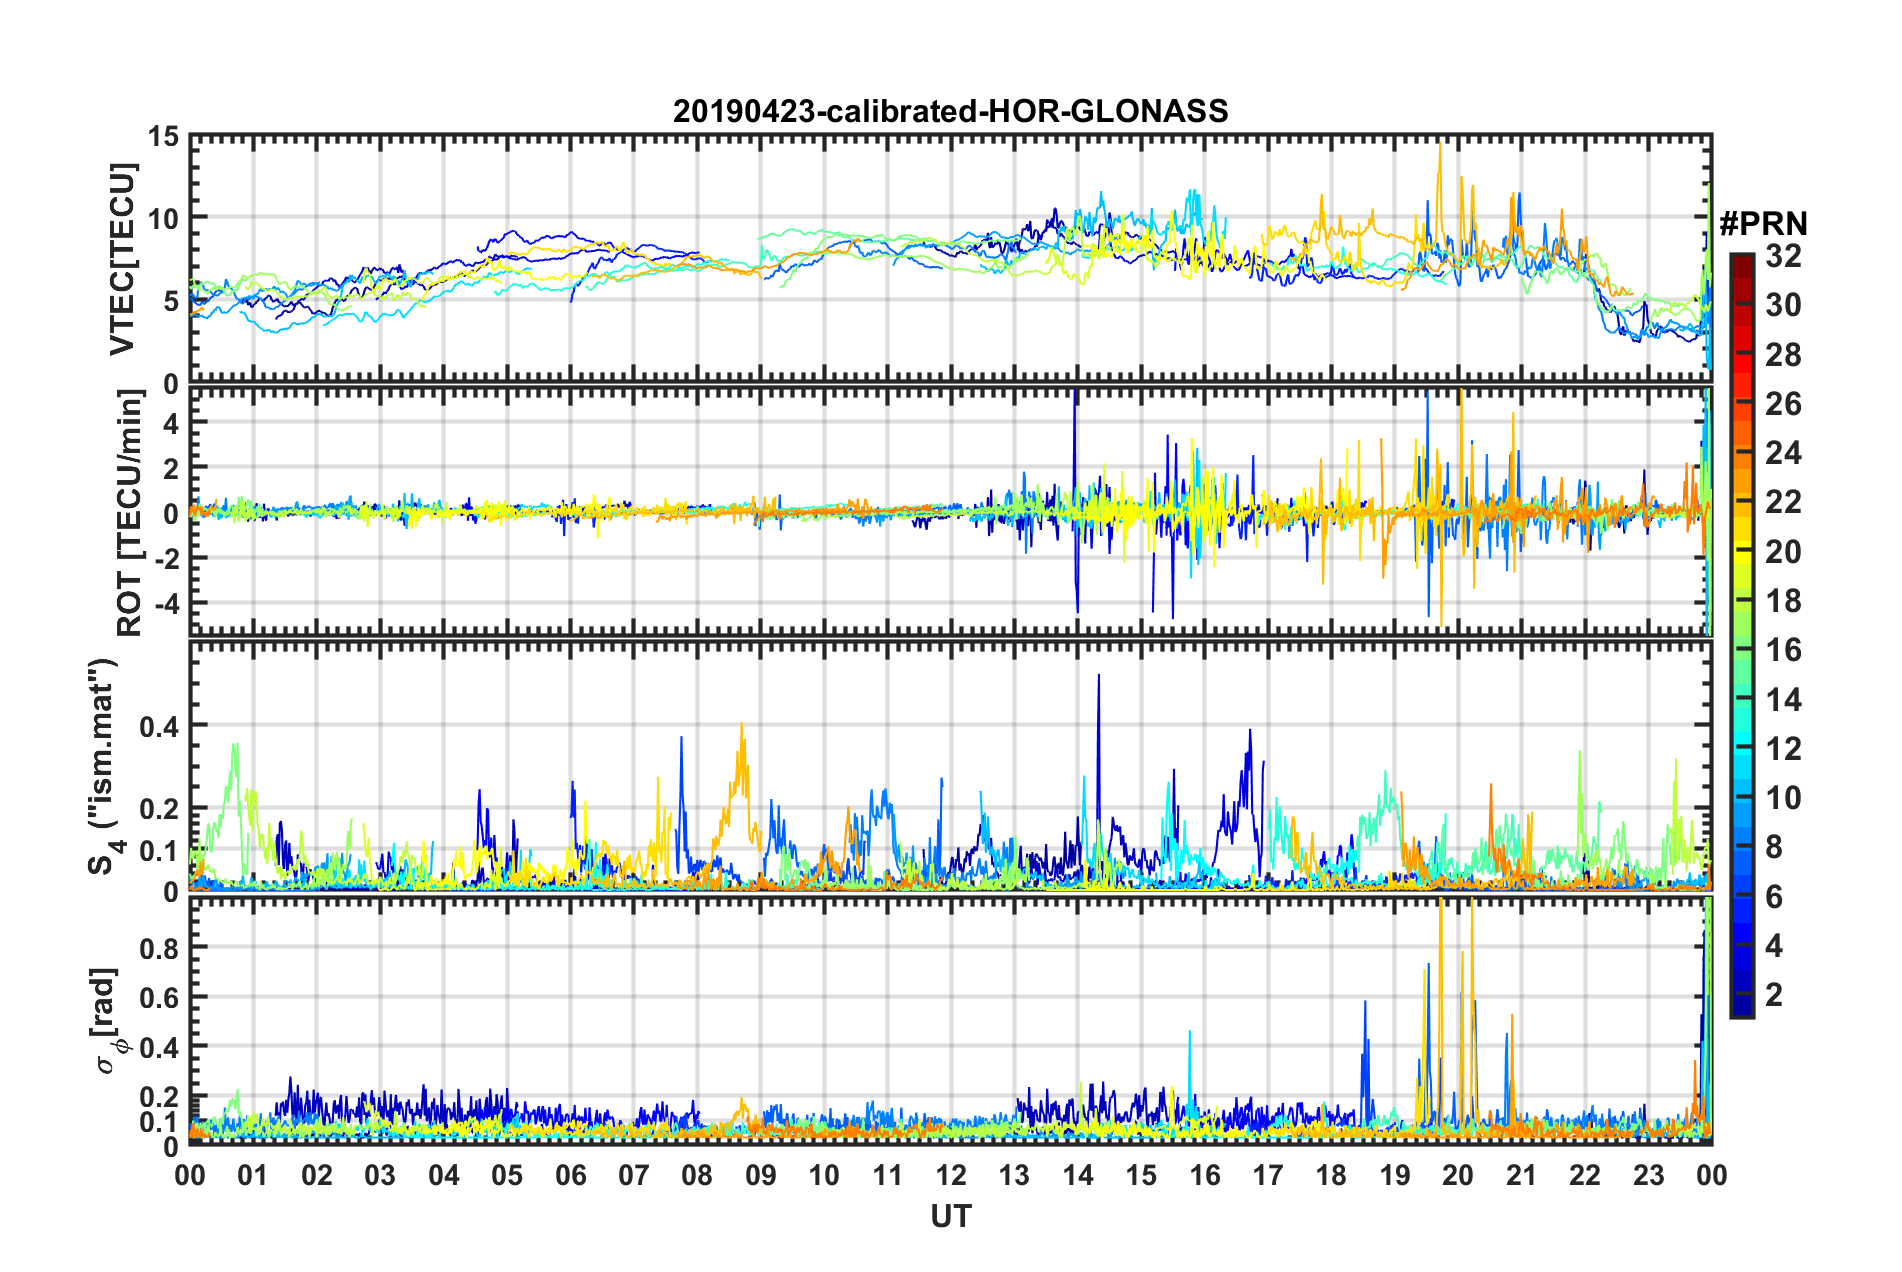Click the 0.4 tick on the S4 axis
1902x1272 pixels.
[x=159, y=727]
